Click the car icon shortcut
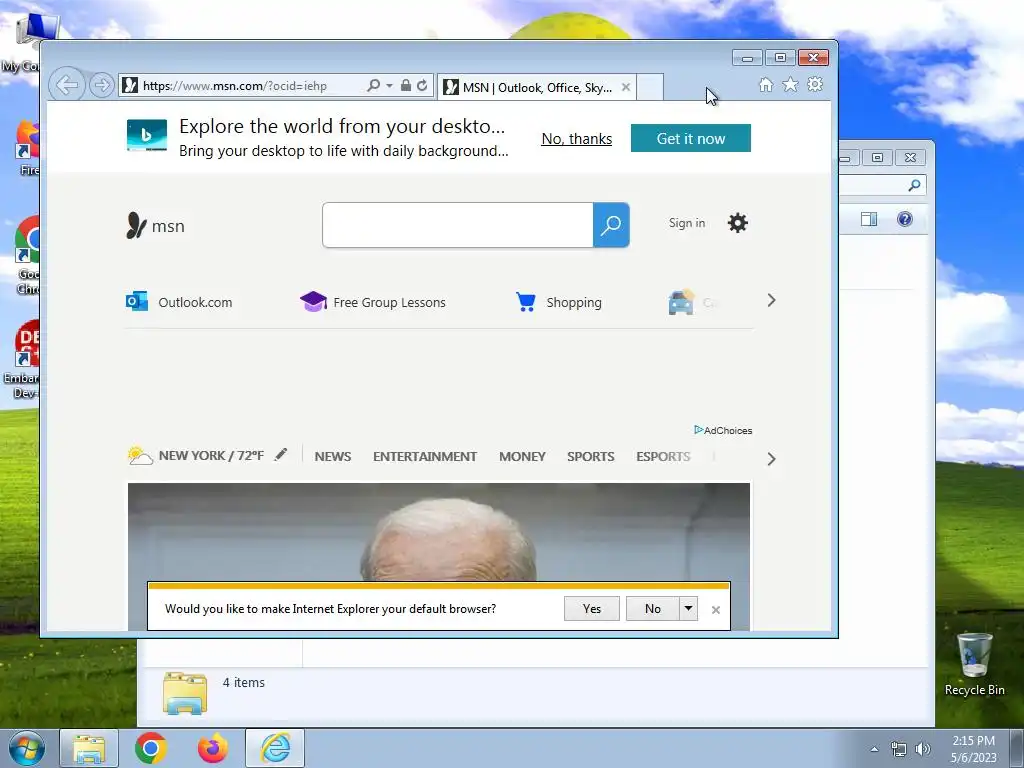Screen dimensions: 1024x768 point(681,302)
